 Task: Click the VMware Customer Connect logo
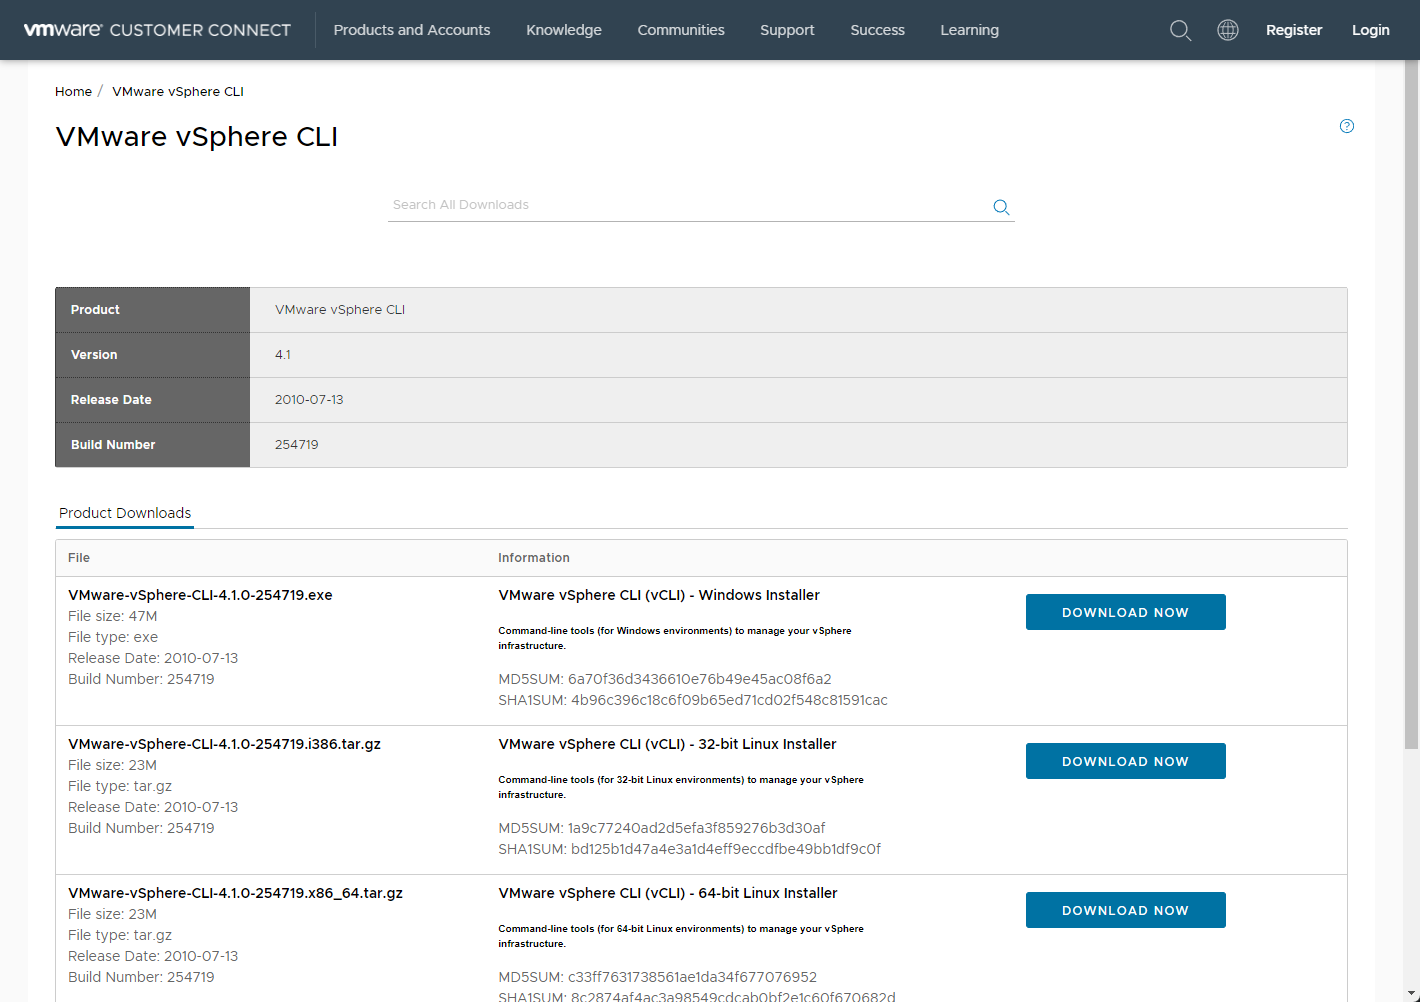coord(157,30)
